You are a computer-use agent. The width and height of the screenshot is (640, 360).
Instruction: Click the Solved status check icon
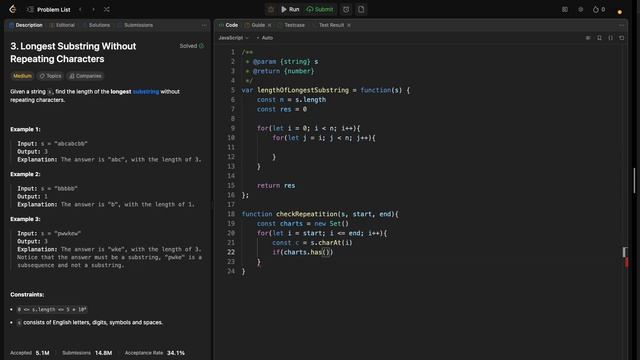[x=201, y=46]
